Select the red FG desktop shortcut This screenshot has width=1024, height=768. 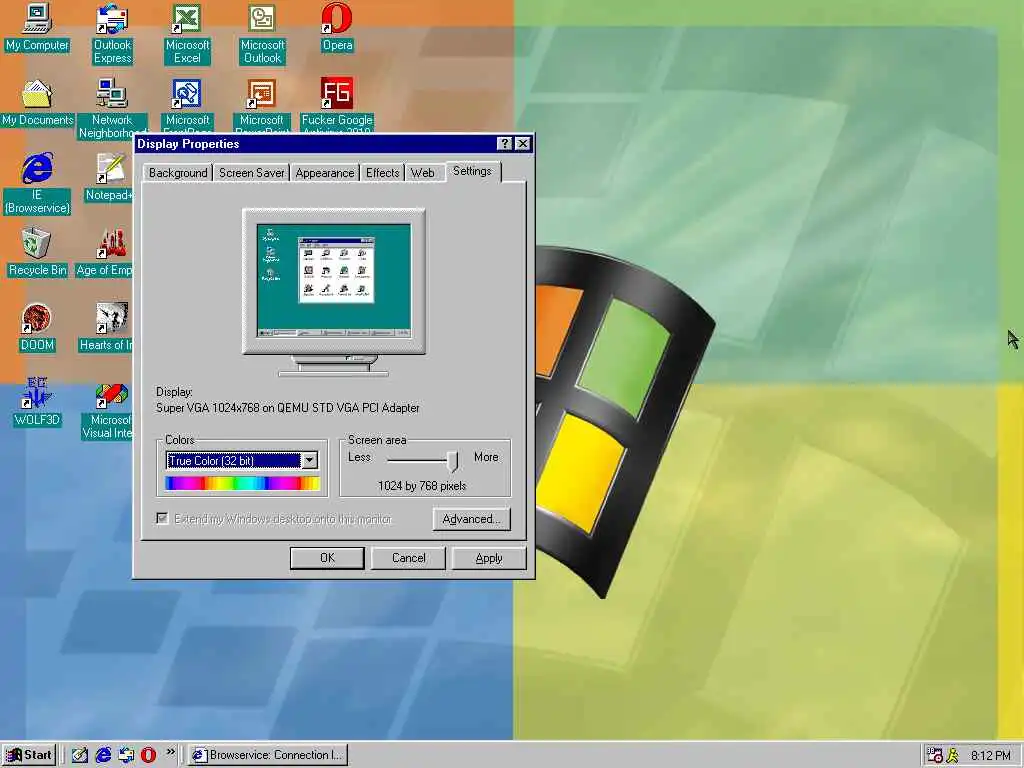point(337,104)
